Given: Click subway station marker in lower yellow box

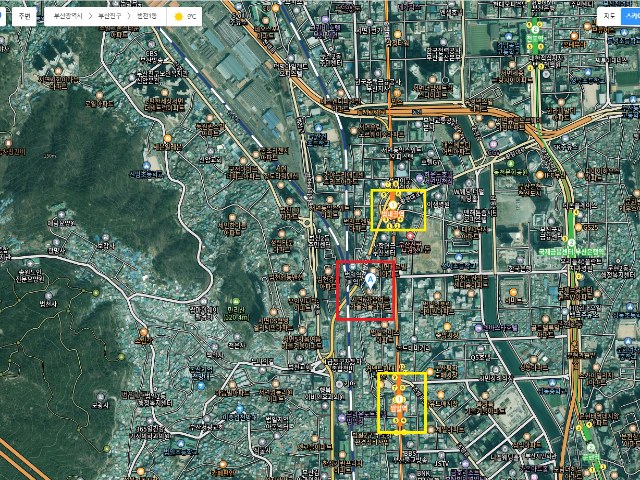Looking at the screenshot, I should 398,400.
